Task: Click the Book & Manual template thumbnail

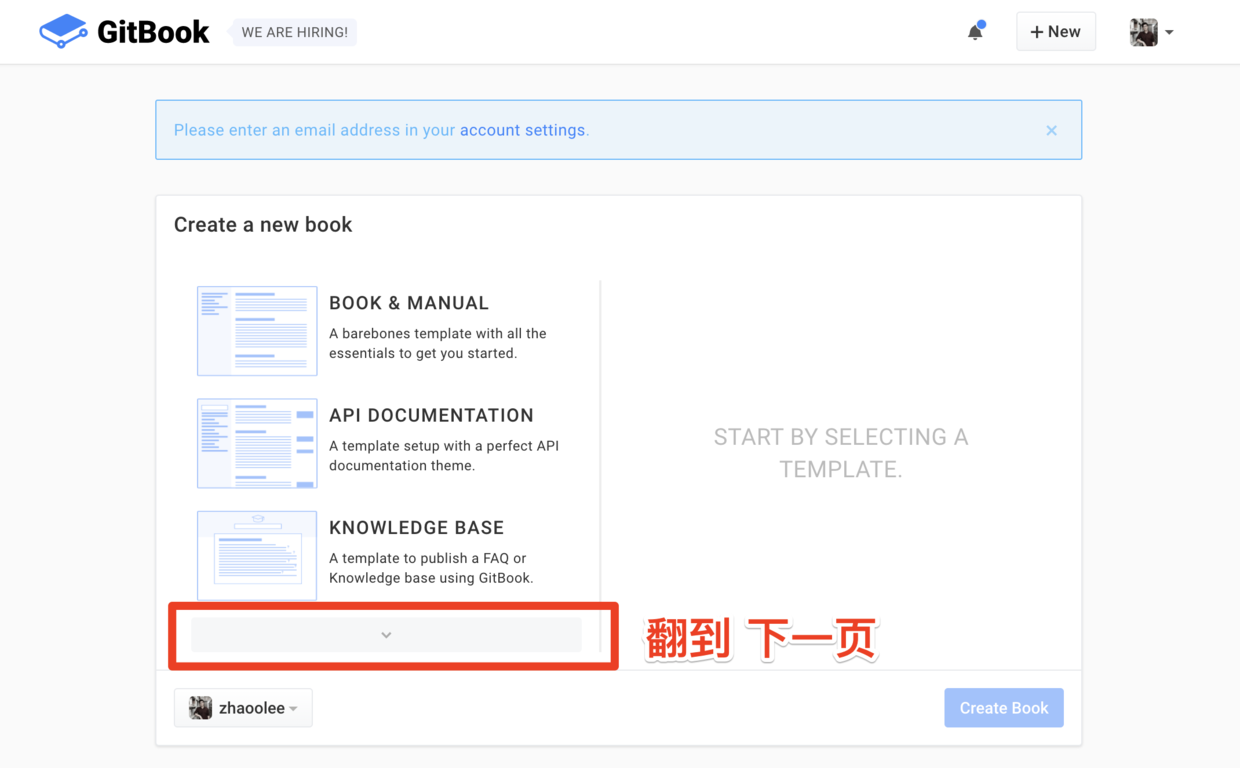Action: 257,331
